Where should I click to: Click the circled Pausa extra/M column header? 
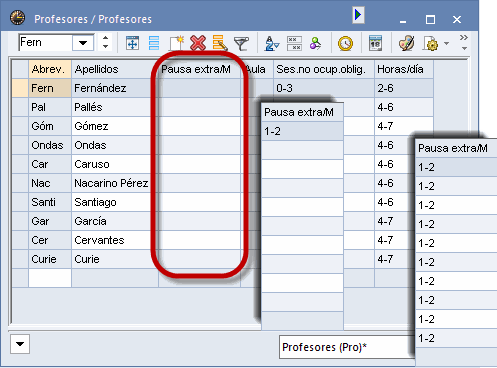coord(199,69)
